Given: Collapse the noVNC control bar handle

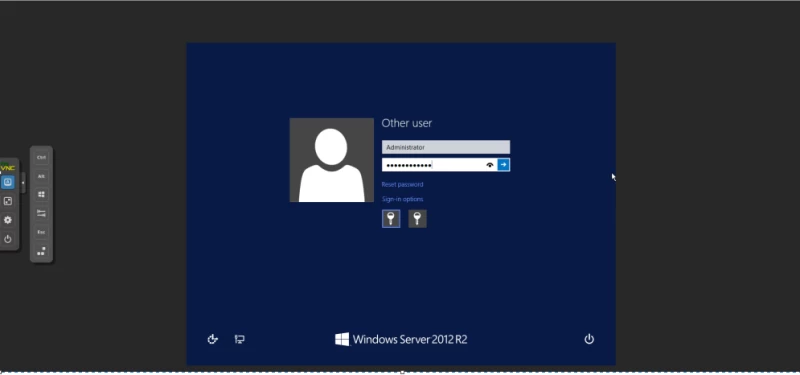Looking at the screenshot, I should pyautogui.click(x=23, y=182).
